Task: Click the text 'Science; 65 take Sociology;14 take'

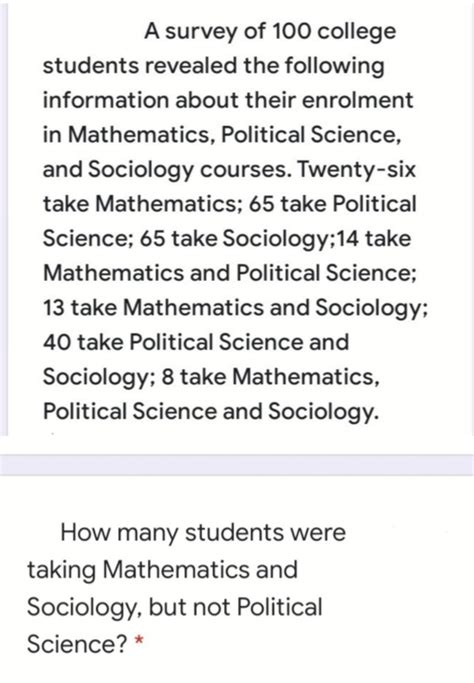Action: 227,239
